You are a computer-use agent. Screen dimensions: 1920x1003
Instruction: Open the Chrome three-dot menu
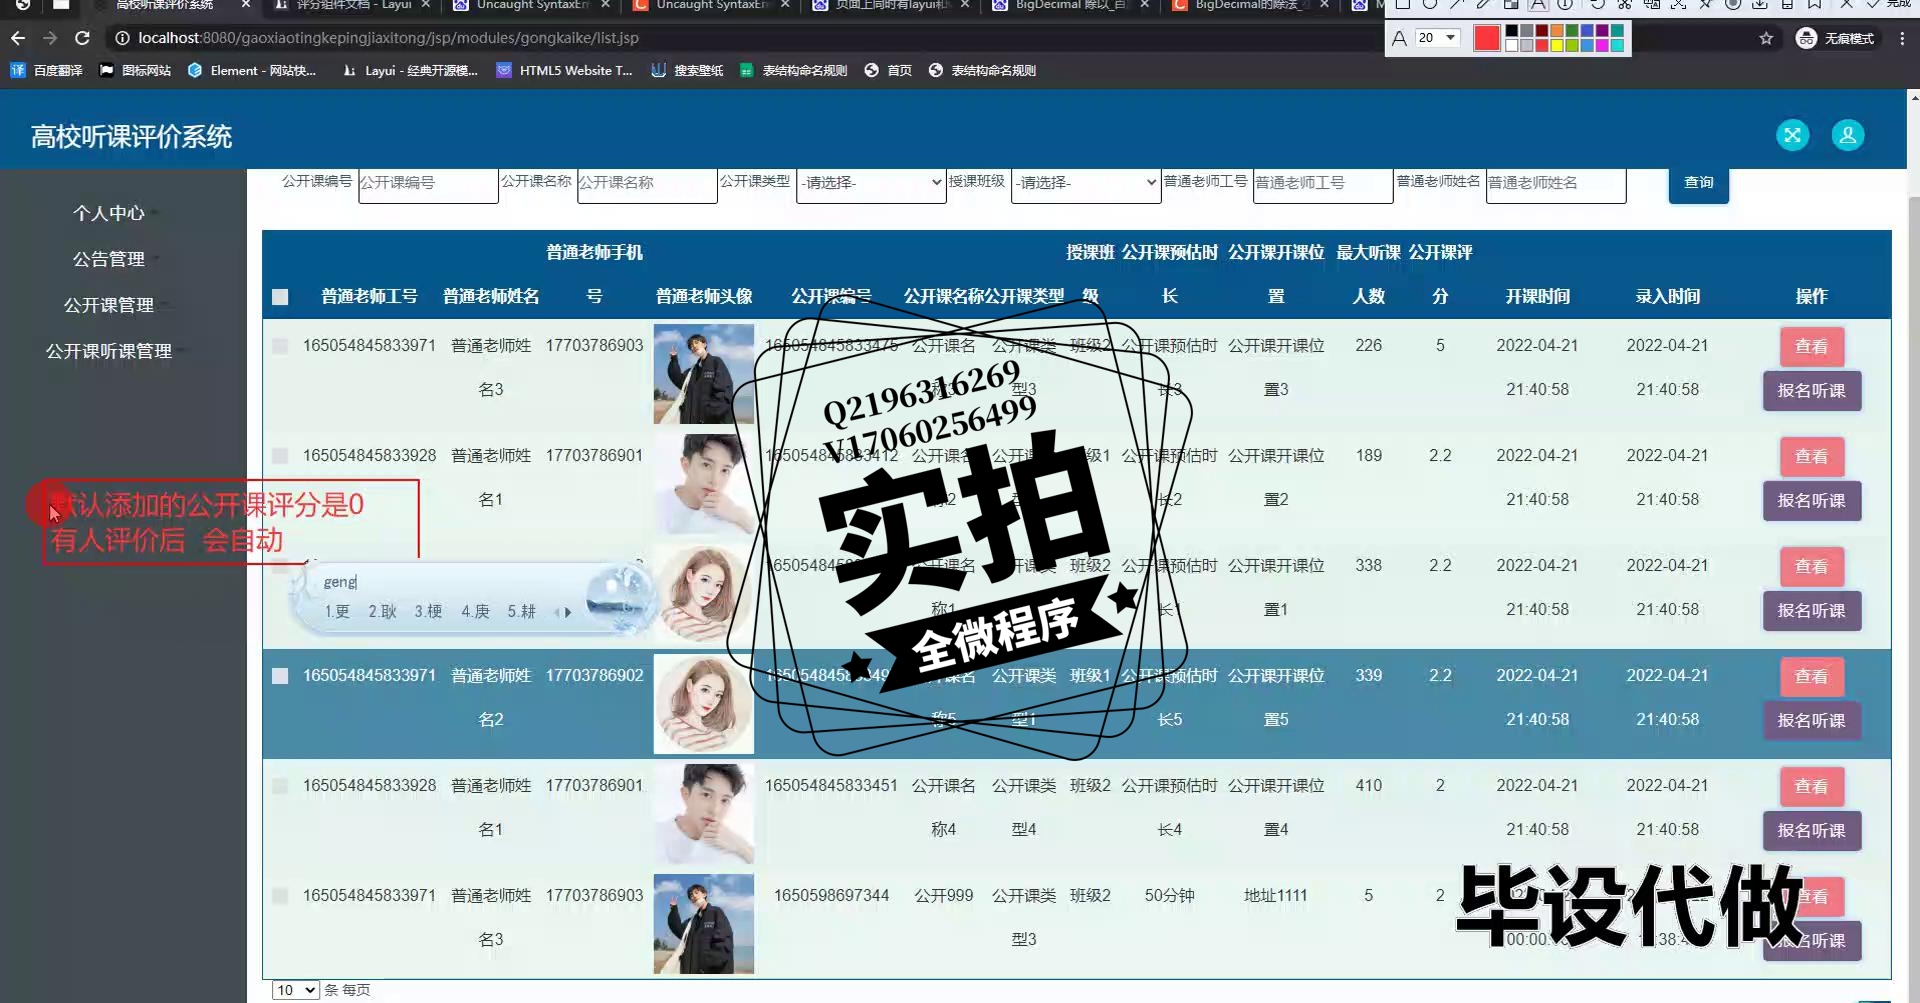(1902, 38)
